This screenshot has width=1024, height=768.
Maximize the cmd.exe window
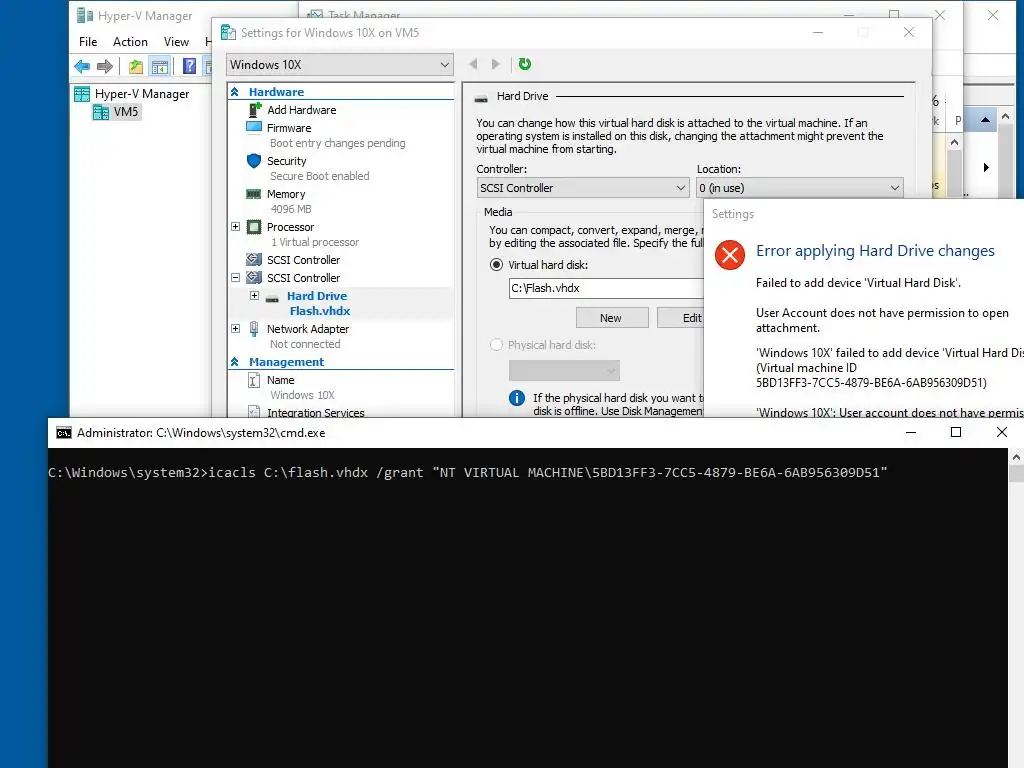click(x=956, y=432)
